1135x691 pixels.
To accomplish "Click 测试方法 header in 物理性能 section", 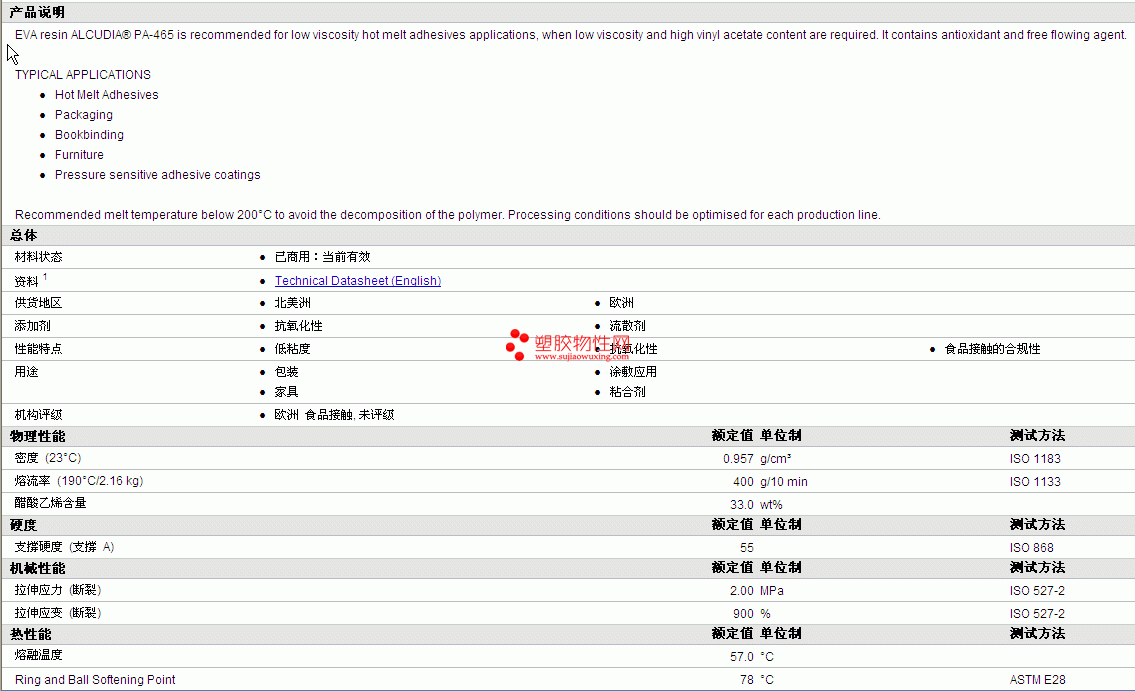I will [1037, 436].
